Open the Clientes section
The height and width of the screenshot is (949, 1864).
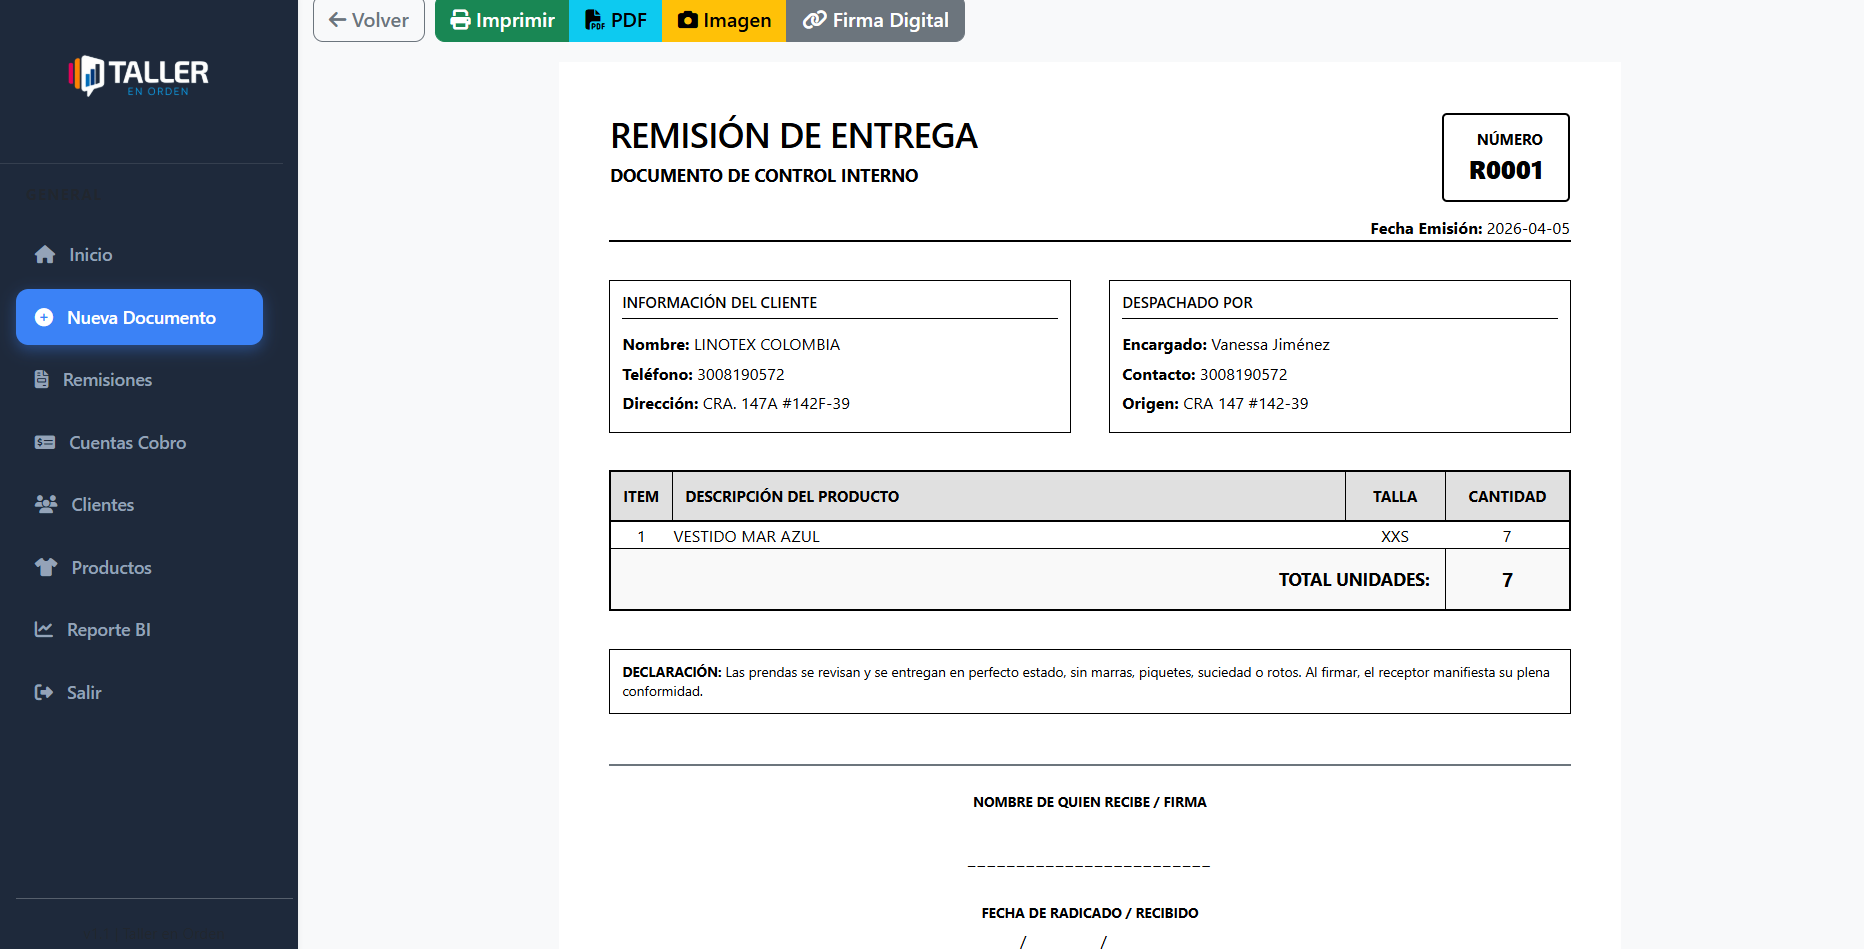tap(102, 505)
